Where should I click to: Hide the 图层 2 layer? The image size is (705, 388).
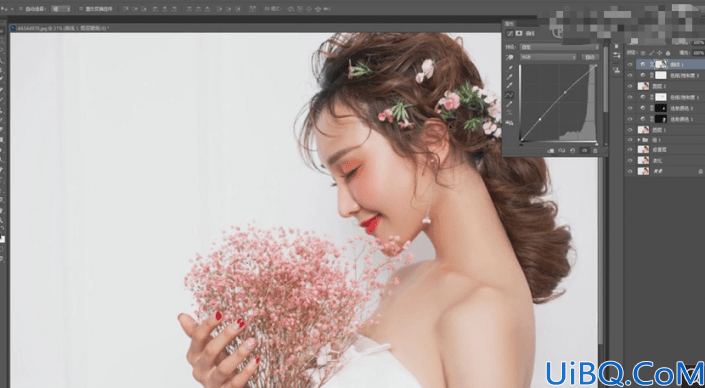(x=630, y=86)
